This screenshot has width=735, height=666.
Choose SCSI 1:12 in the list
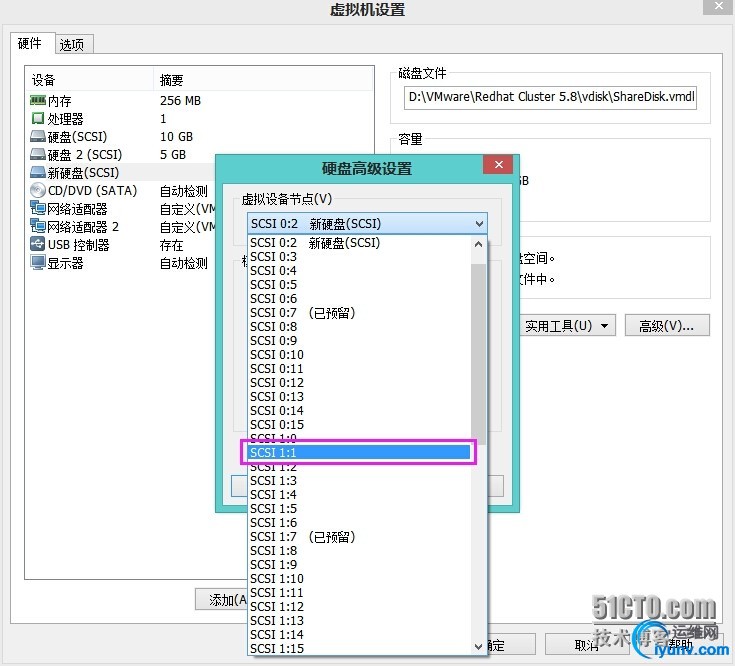[359, 607]
